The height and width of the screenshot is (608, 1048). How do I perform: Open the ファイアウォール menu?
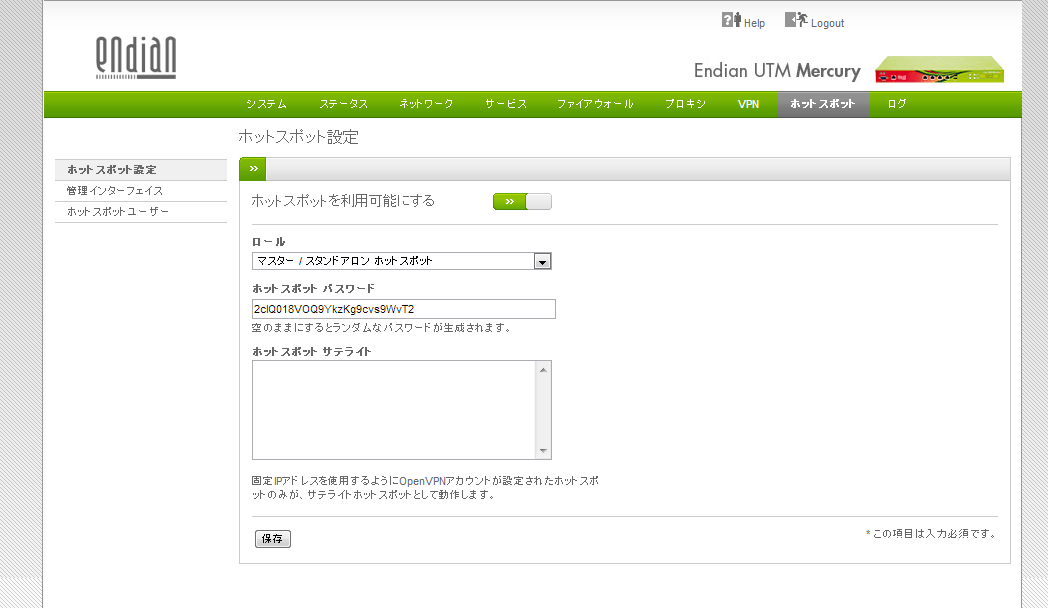tap(595, 104)
